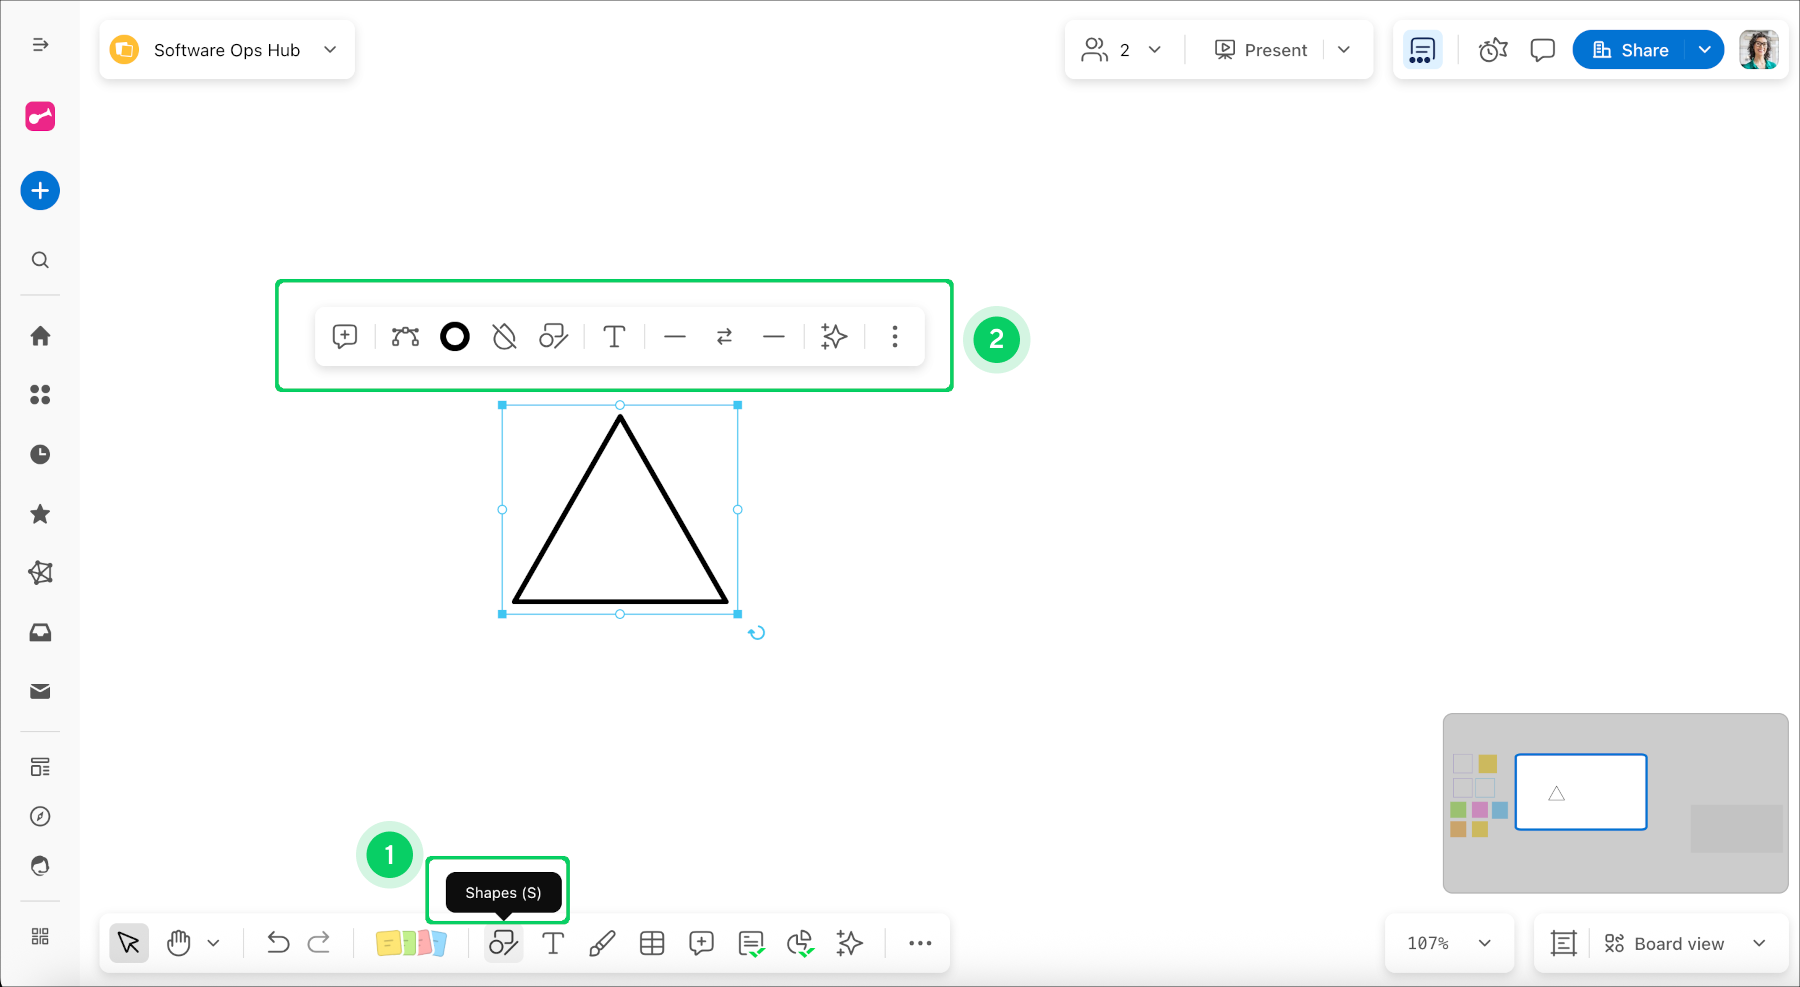Undo the last action
The height and width of the screenshot is (987, 1800).
tap(278, 942)
